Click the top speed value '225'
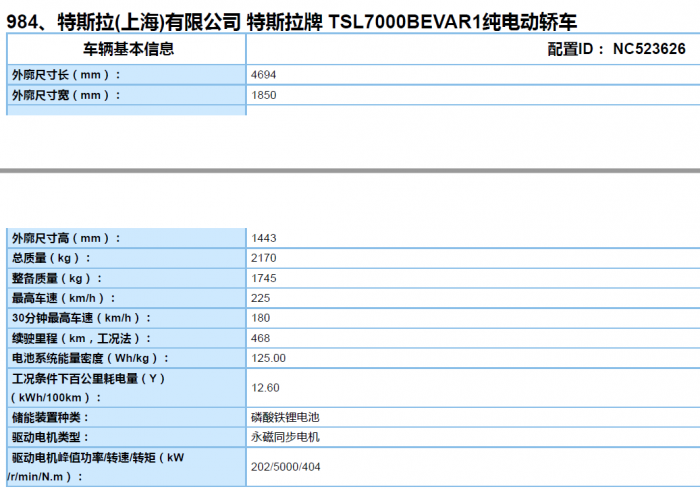This screenshot has height=489, width=700. pos(260,298)
